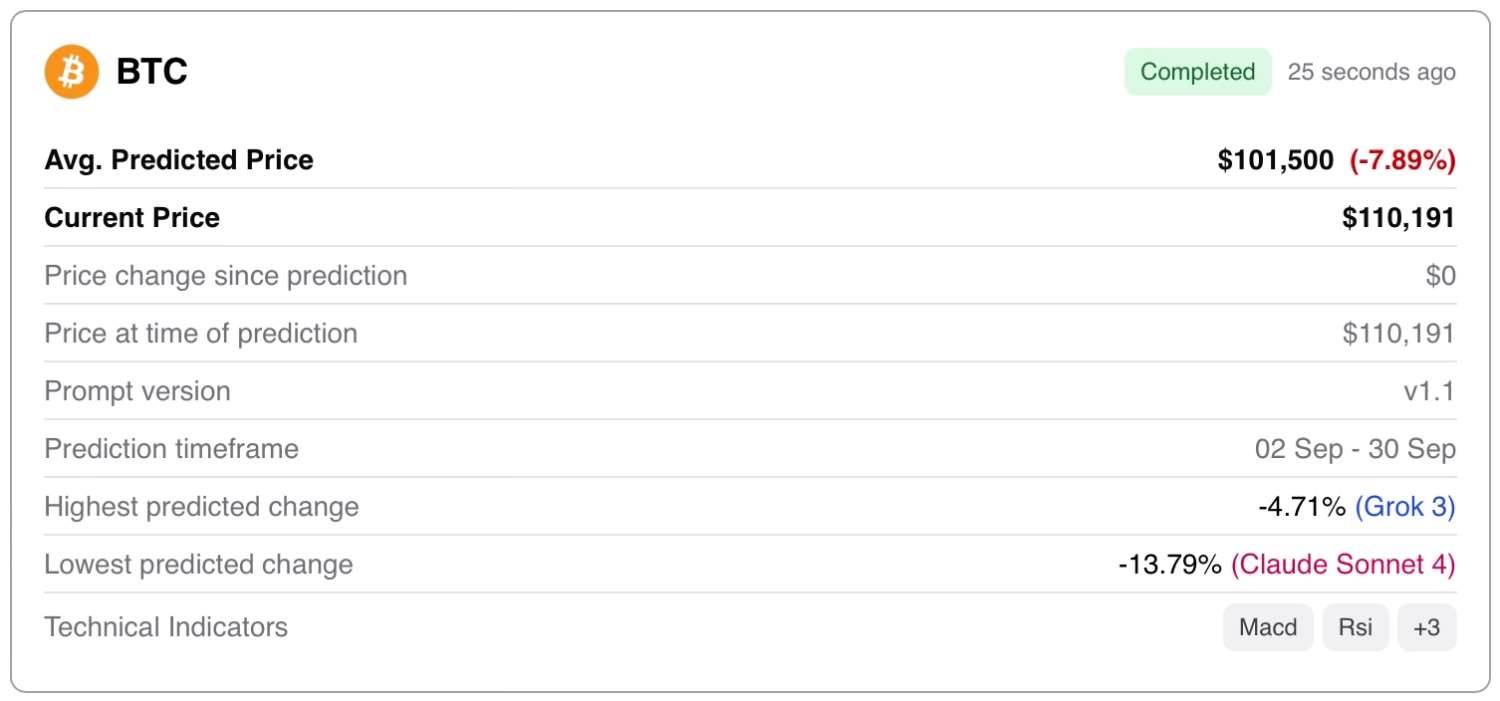Click the $101,500 average predicted price
Viewport: 1500px width, 701px height.
coord(1275,160)
